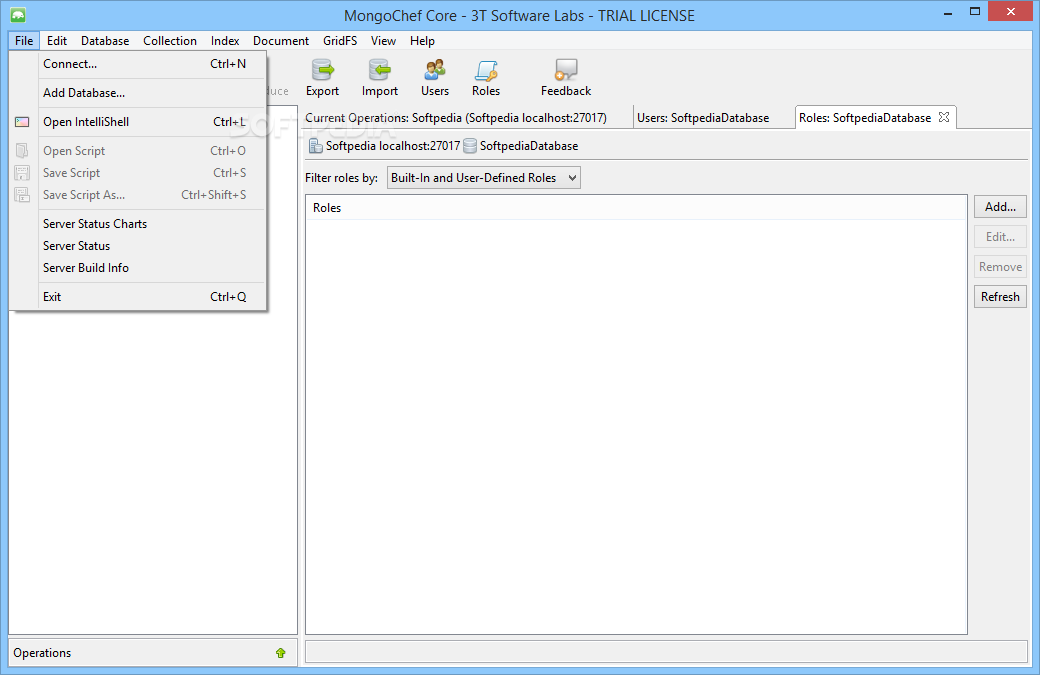Minimize the MongoChef window
1040x675 pixels.
(948, 13)
